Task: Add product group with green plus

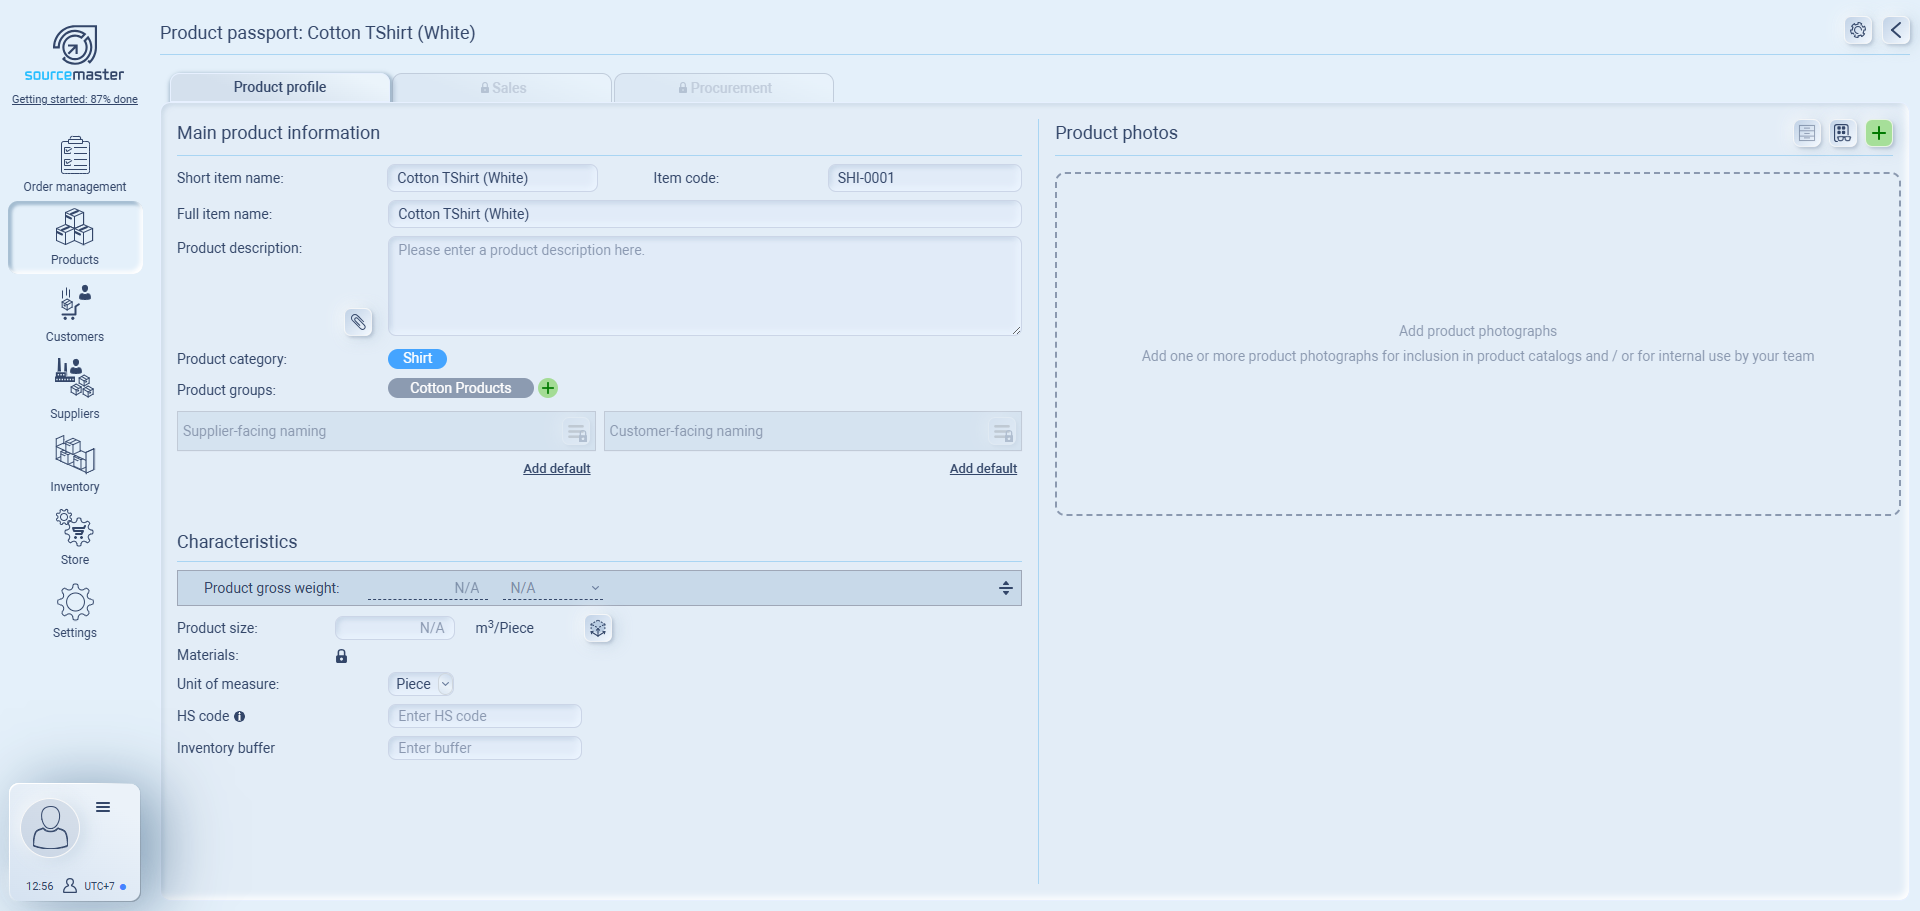Action: (548, 388)
